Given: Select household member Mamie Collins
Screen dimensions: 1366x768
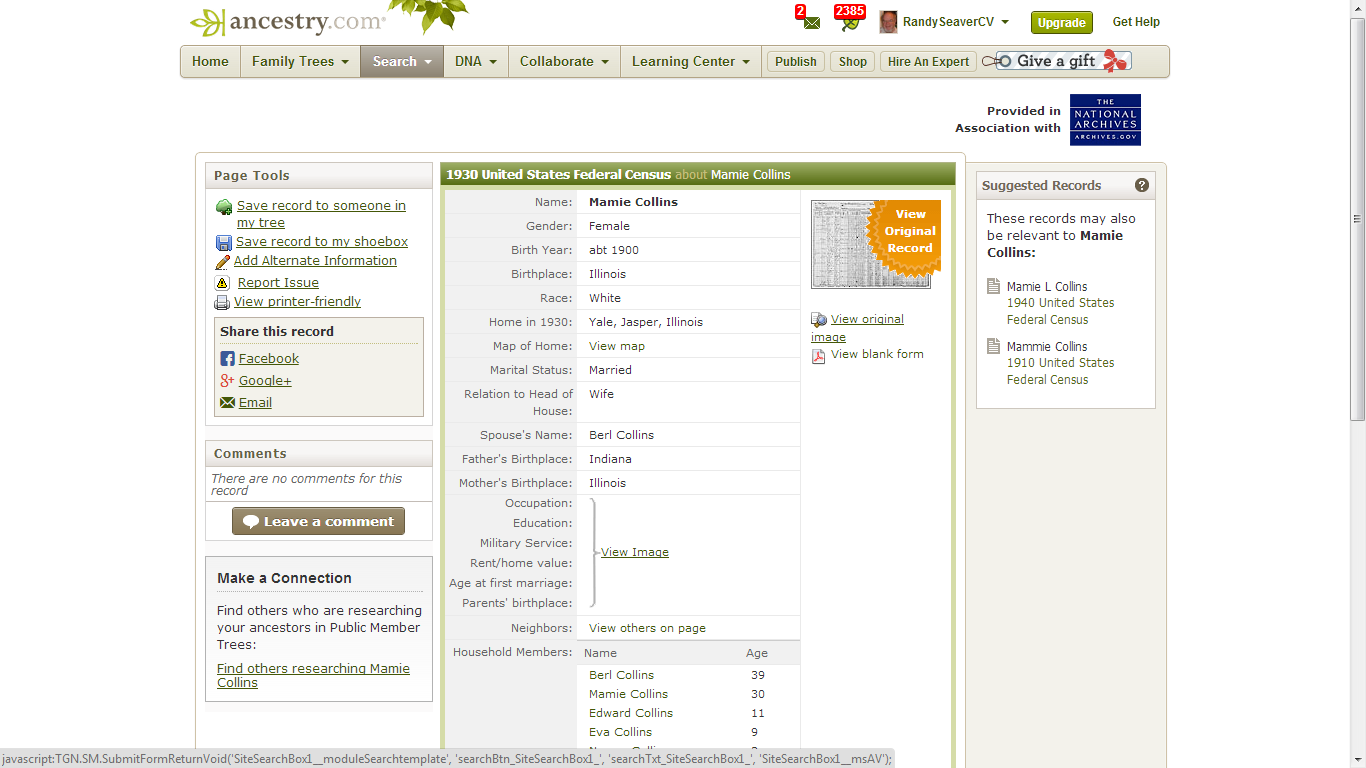Looking at the screenshot, I should [628, 694].
